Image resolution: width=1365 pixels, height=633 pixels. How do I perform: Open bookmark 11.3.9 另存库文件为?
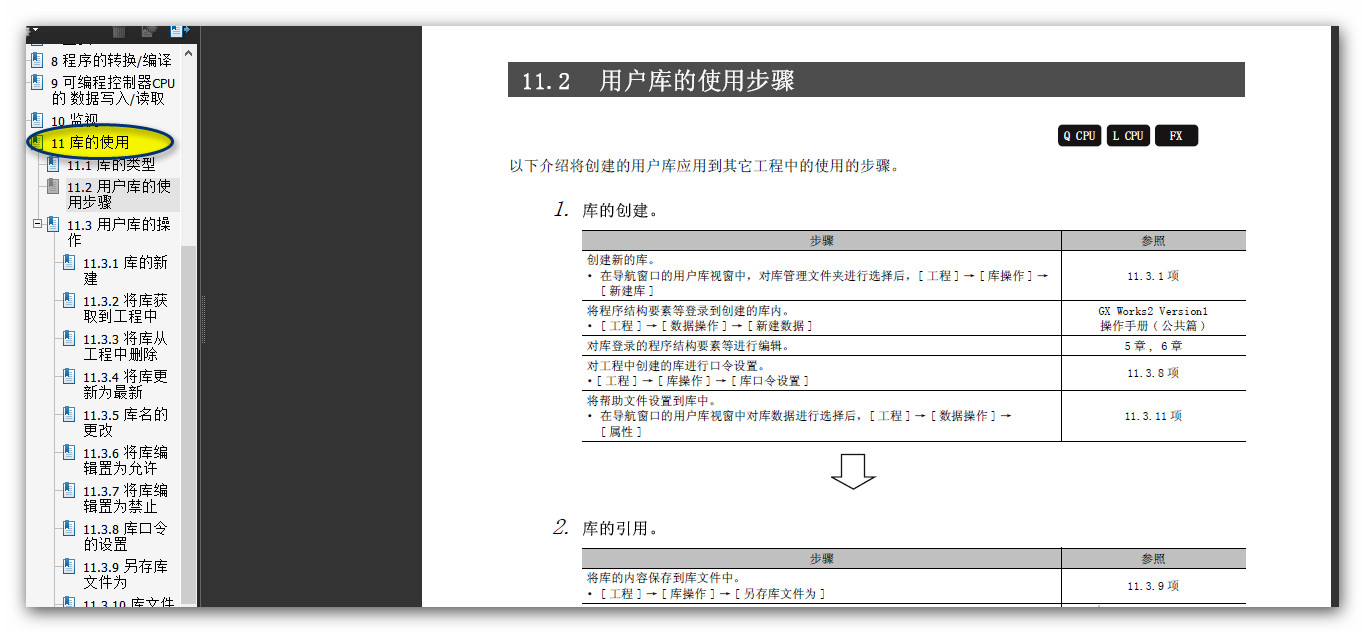[125, 574]
